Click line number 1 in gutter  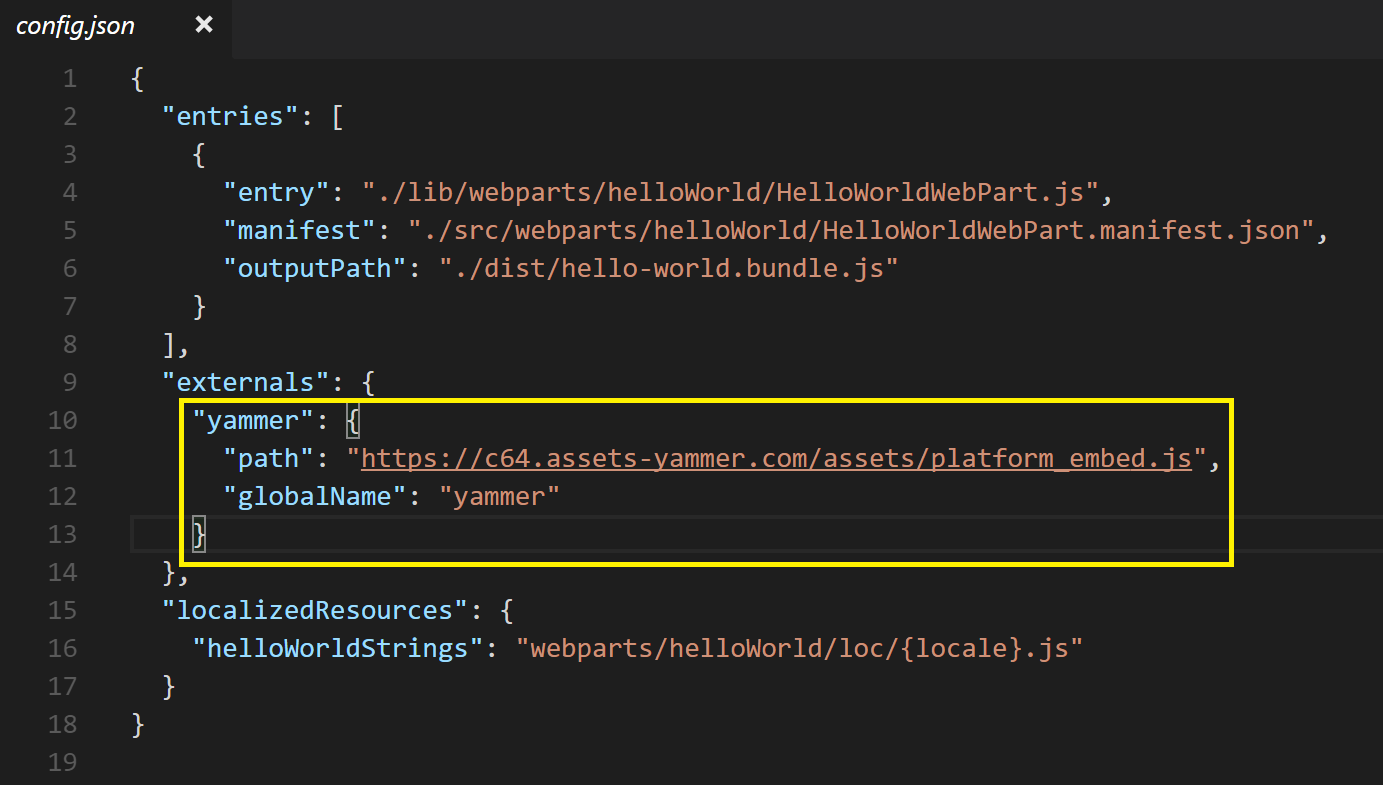pyautogui.click(x=69, y=78)
